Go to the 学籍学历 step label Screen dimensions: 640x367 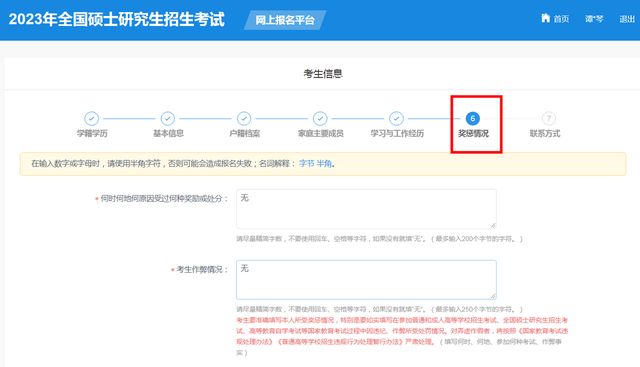click(x=92, y=133)
